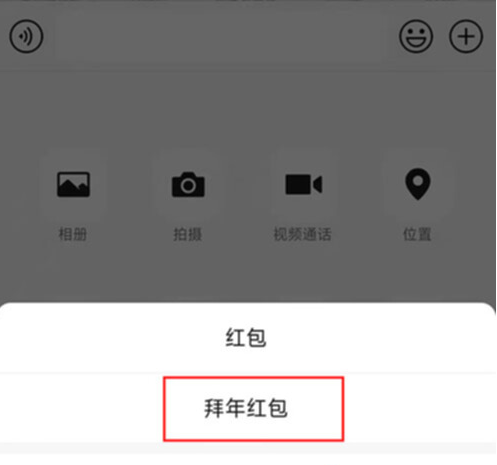Click the 位置 text label
Image resolution: width=497 pixels, height=465 pixels.
pos(417,234)
